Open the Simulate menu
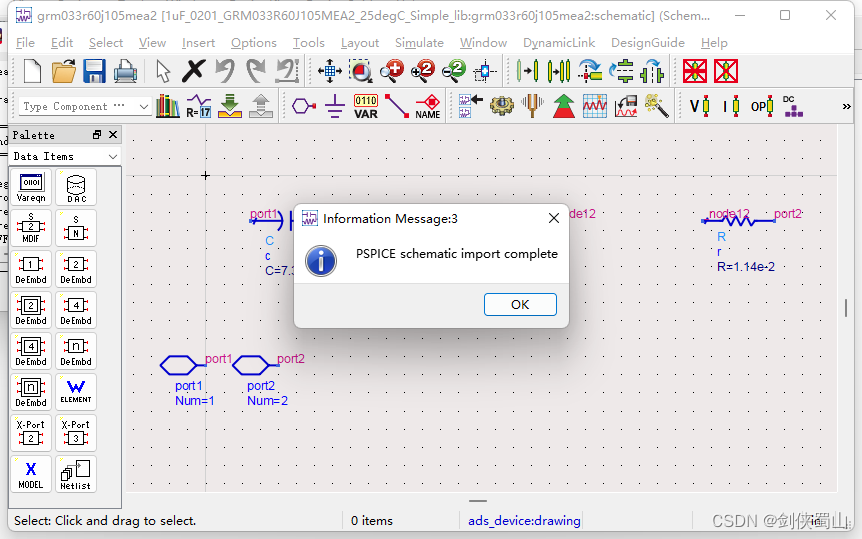This screenshot has width=862, height=539. 419,43
